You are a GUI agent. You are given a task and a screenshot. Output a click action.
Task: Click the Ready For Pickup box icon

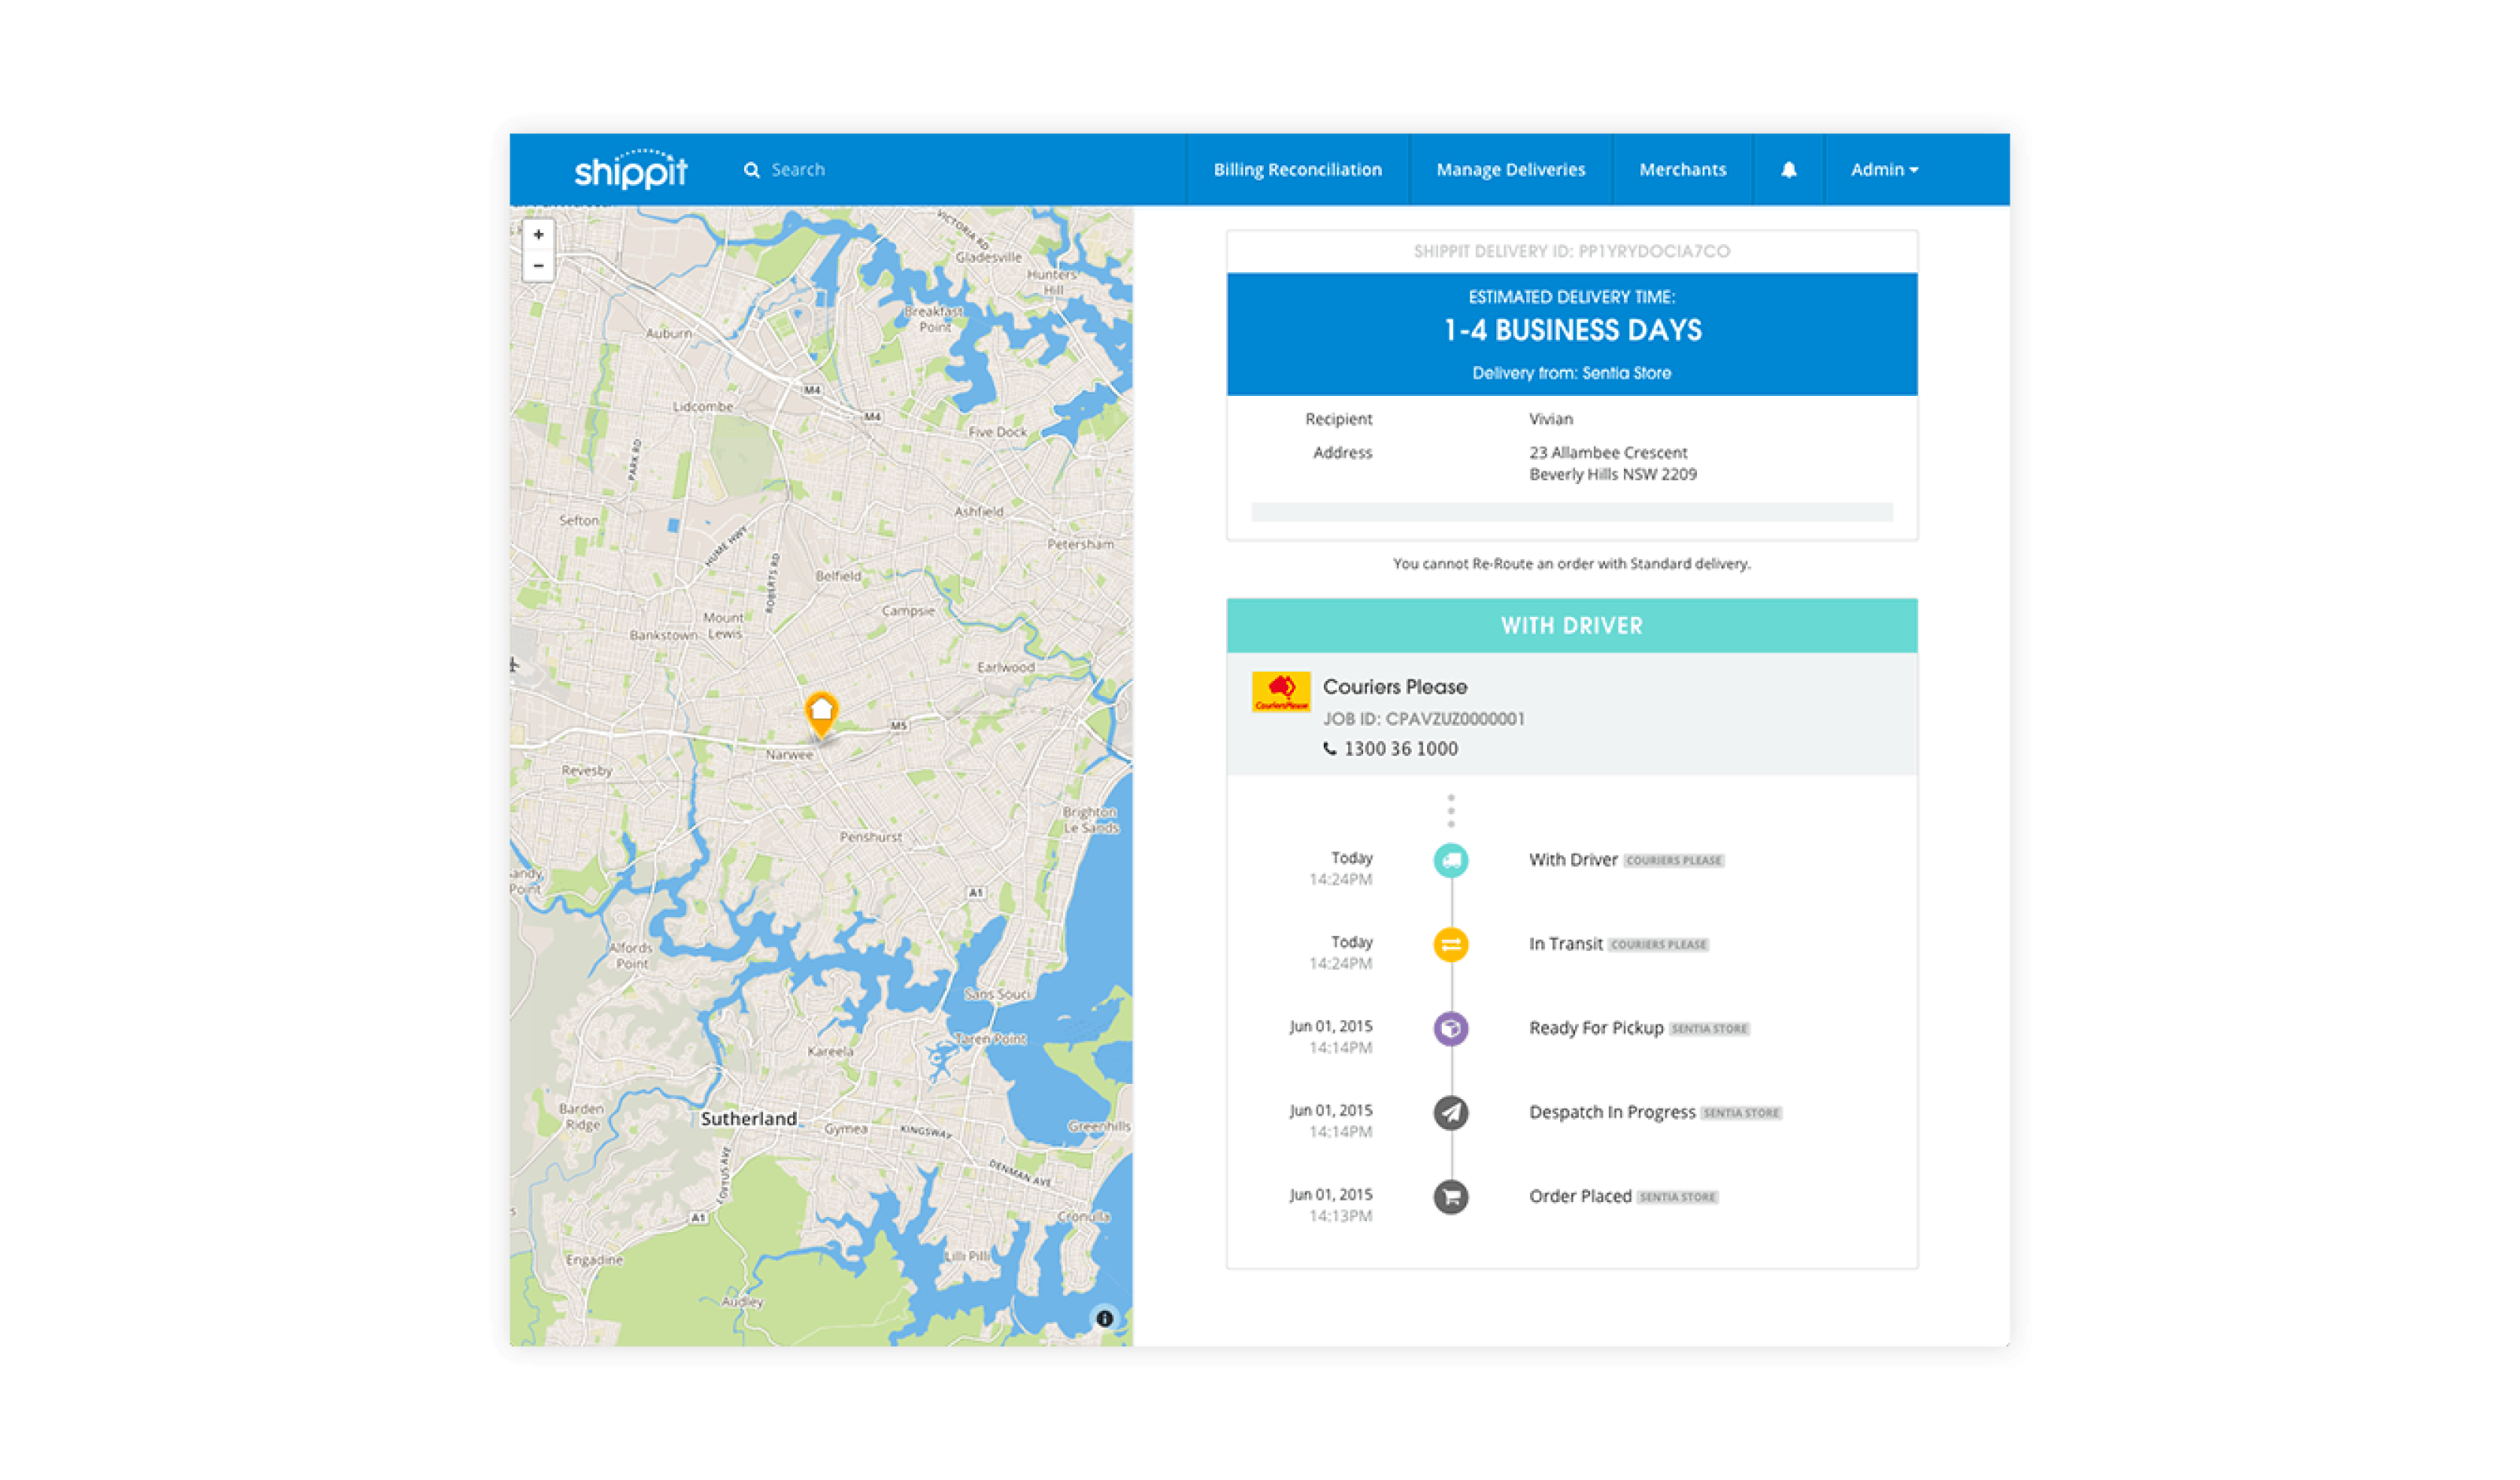click(1450, 1028)
